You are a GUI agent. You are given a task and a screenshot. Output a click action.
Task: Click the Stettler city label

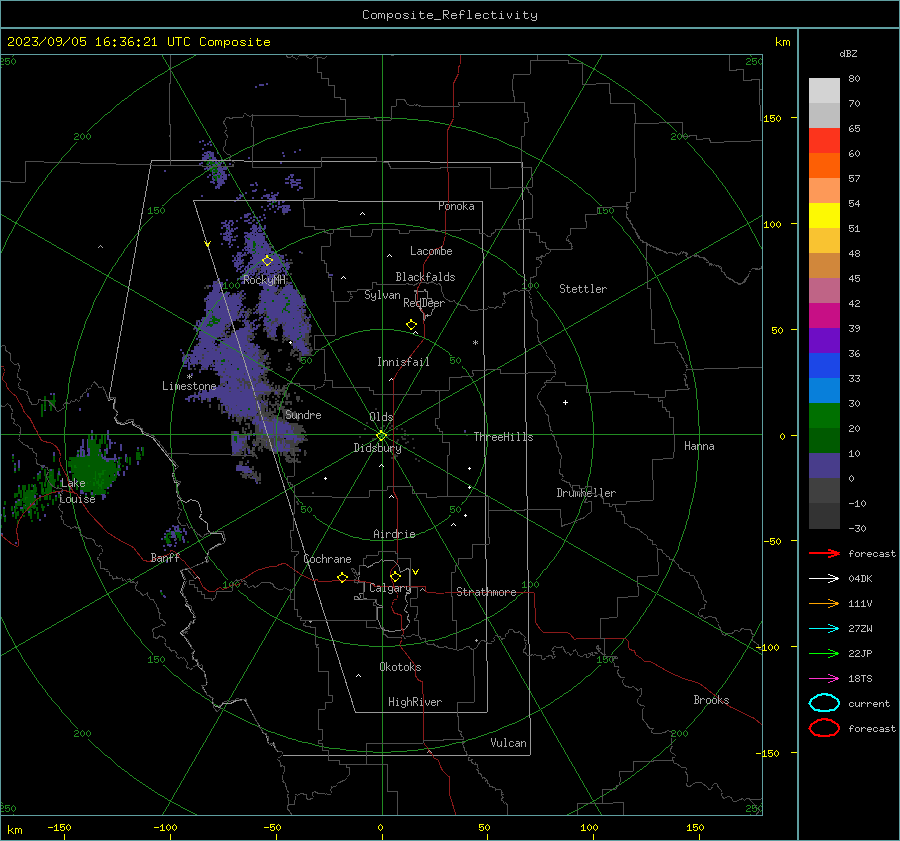tap(583, 289)
